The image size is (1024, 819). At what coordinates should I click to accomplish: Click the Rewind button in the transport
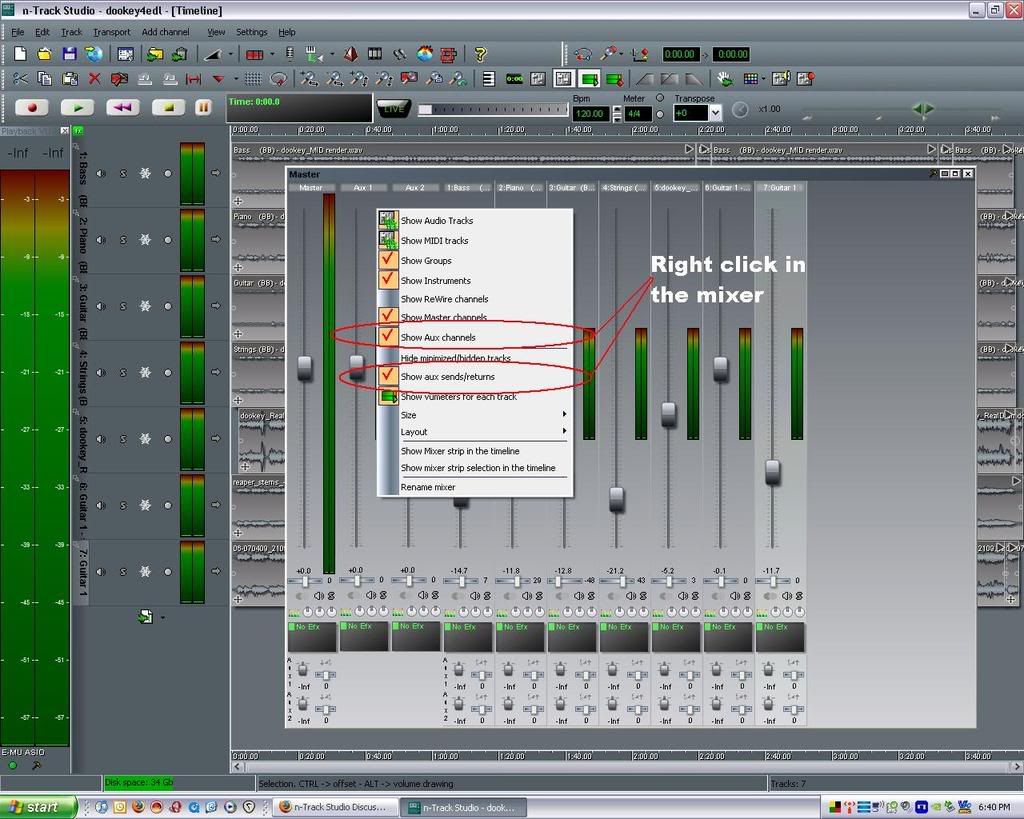(123, 107)
